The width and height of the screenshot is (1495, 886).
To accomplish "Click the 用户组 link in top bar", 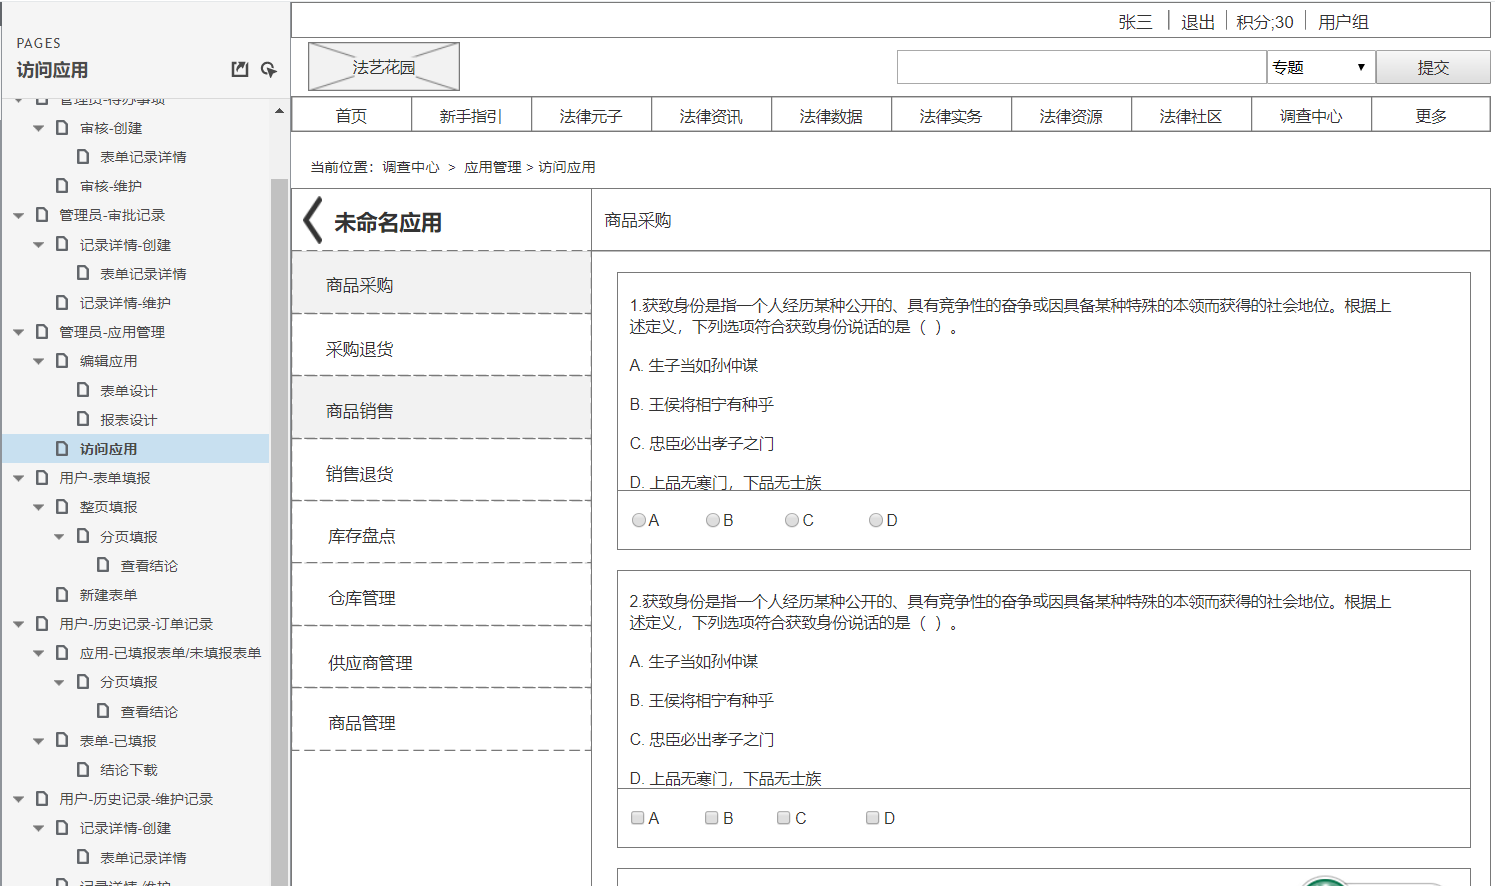I will coord(1343,22).
